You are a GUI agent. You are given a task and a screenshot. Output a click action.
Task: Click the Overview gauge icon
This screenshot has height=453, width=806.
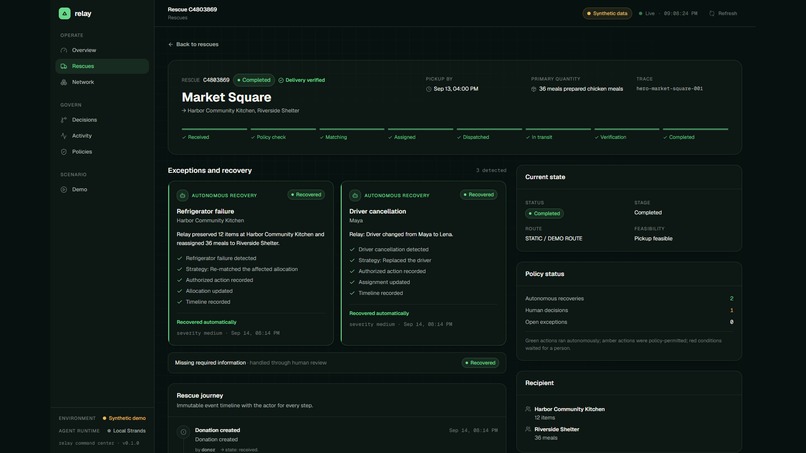coord(64,50)
